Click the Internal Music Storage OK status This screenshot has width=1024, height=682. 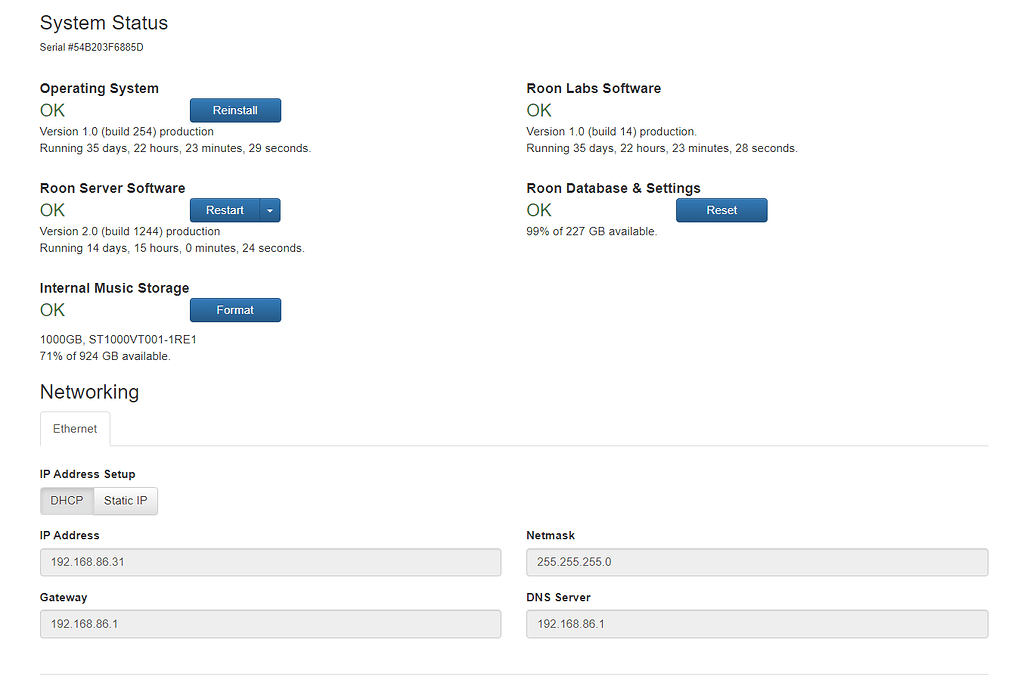[x=52, y=310]
